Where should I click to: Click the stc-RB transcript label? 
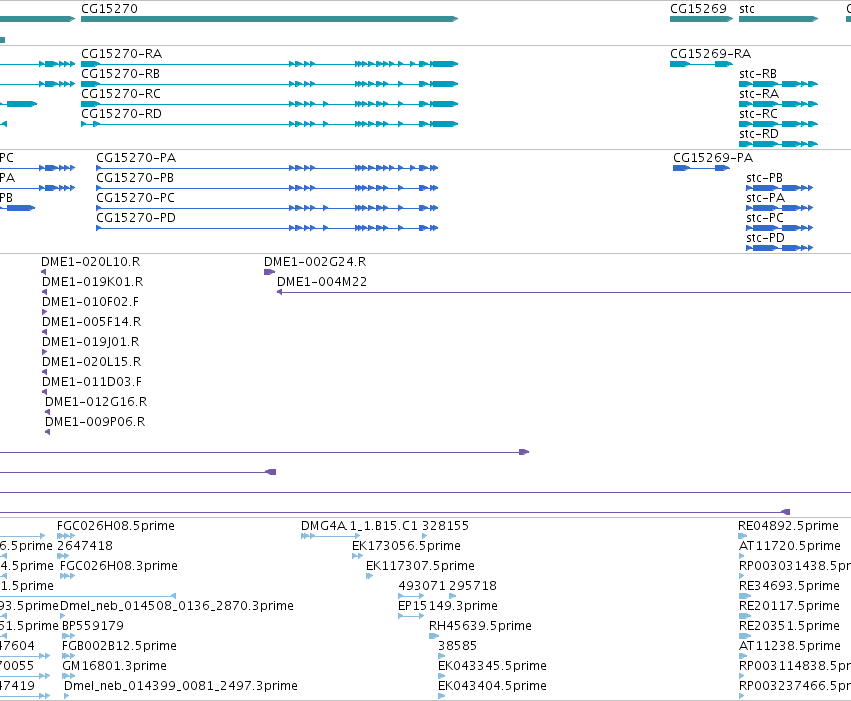[758, 74]
